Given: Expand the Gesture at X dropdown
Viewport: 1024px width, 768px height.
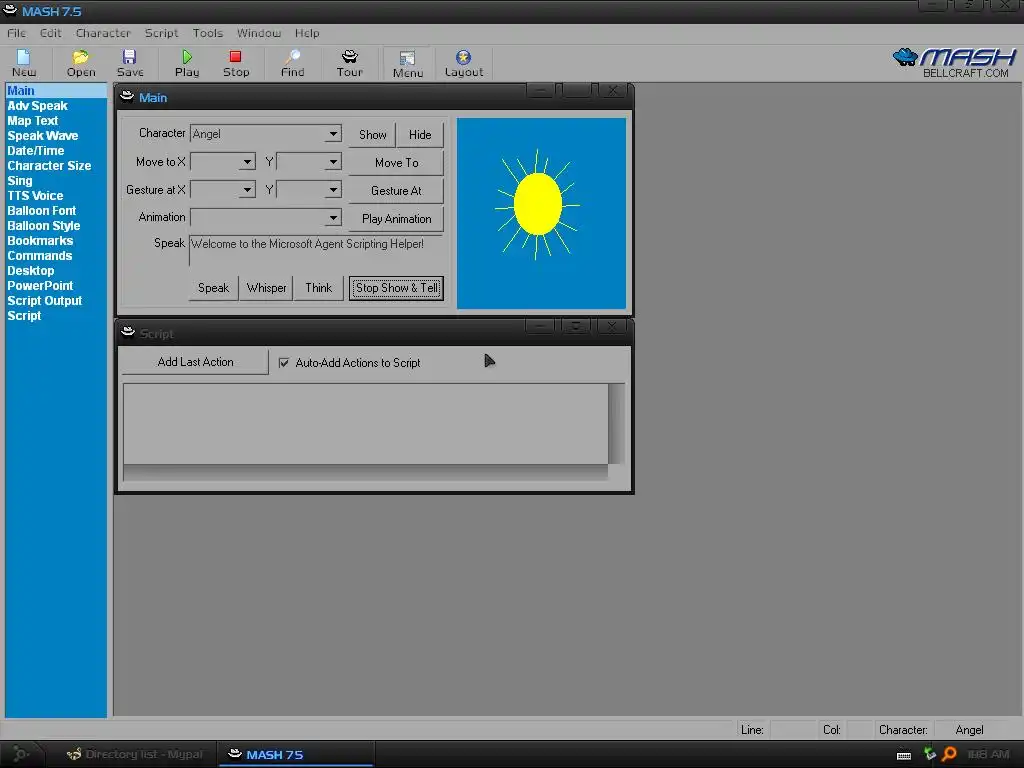Looking at the screenshot, I should point(247,190).
